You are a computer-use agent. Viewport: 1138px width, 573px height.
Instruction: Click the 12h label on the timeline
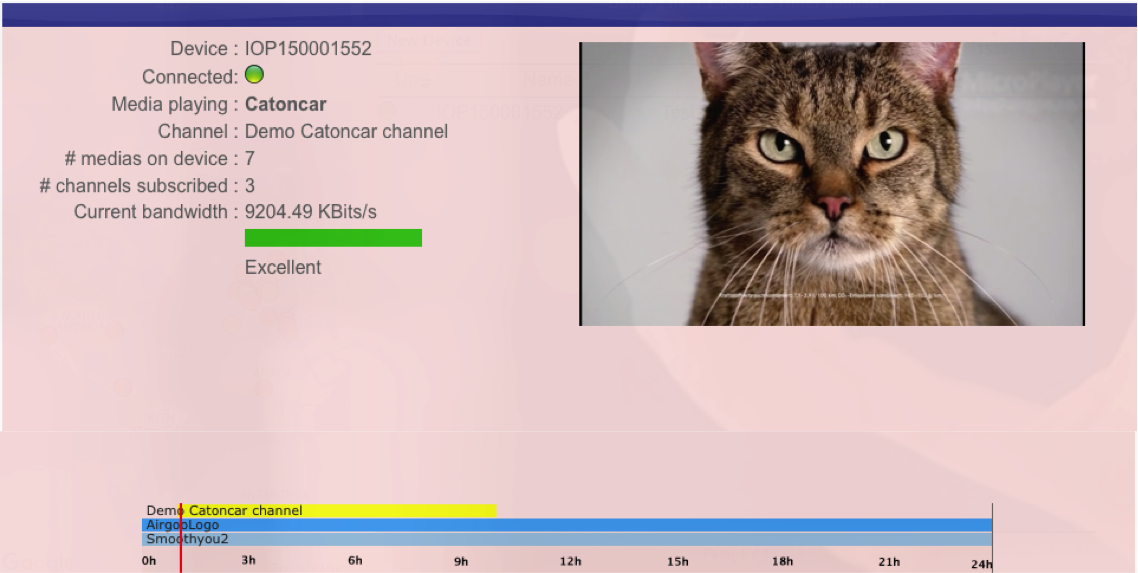coord(571,562)
